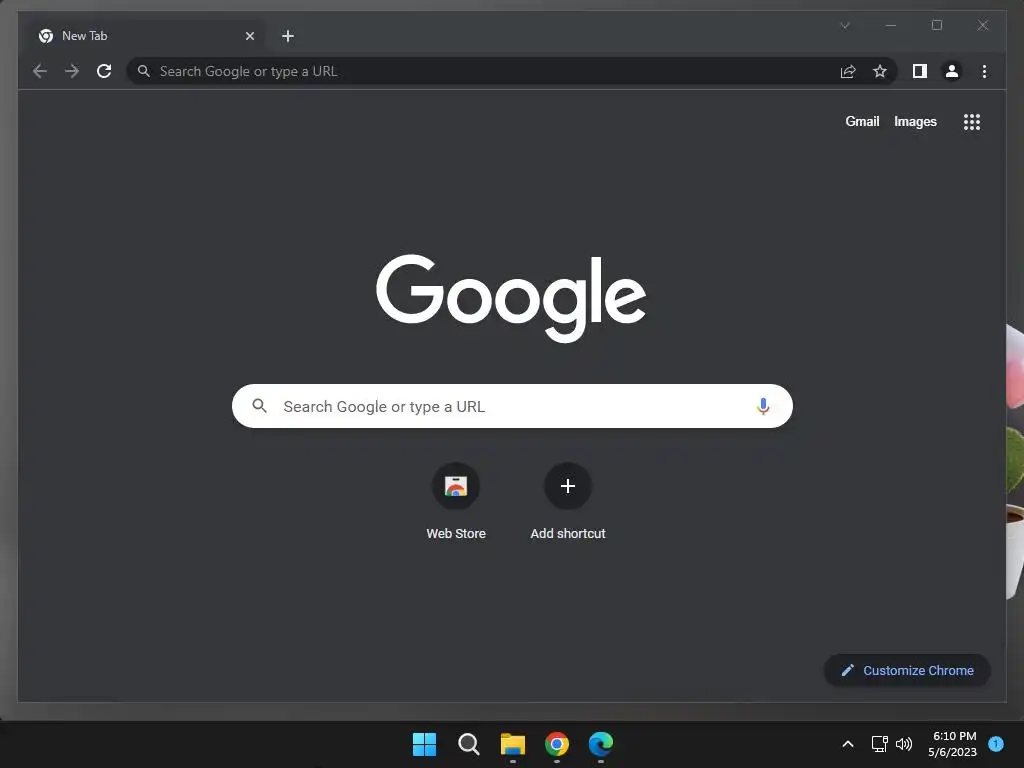Open the Google apps grid
This screenshot has width=1024, height=768.
point(972,122)
